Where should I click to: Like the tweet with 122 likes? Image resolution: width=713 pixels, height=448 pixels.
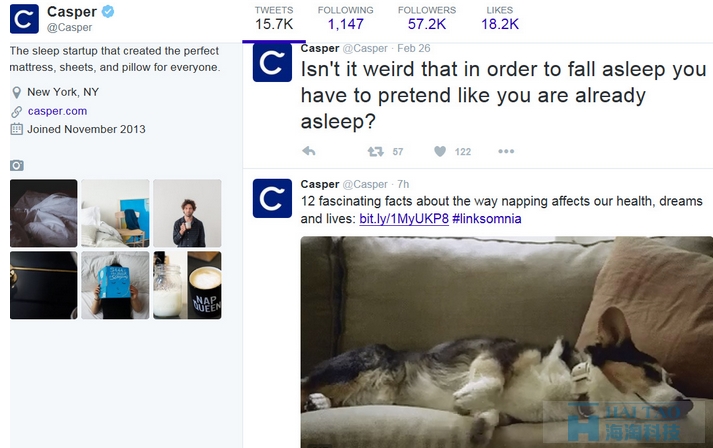click(440, 151)
